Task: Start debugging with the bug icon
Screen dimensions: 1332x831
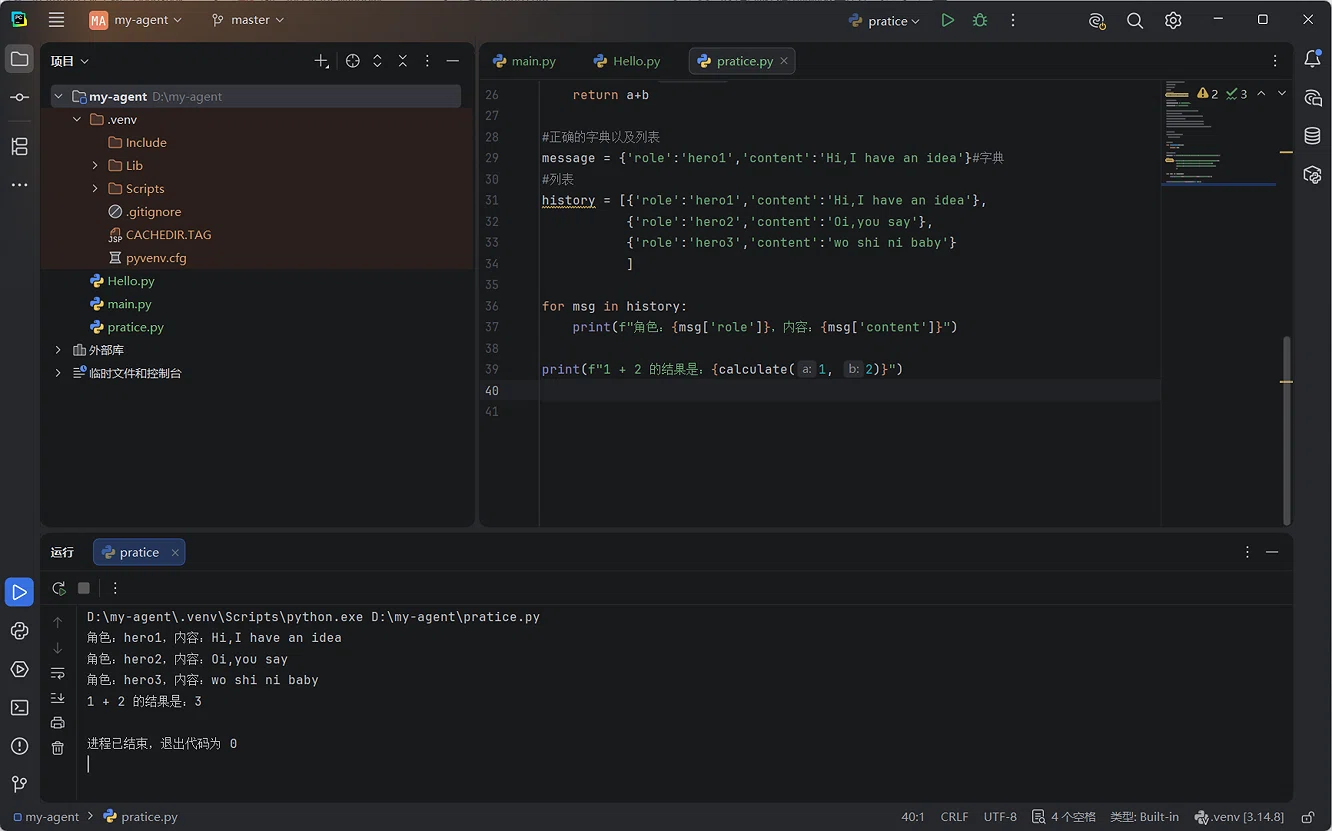Action: (x=980, y=20)
